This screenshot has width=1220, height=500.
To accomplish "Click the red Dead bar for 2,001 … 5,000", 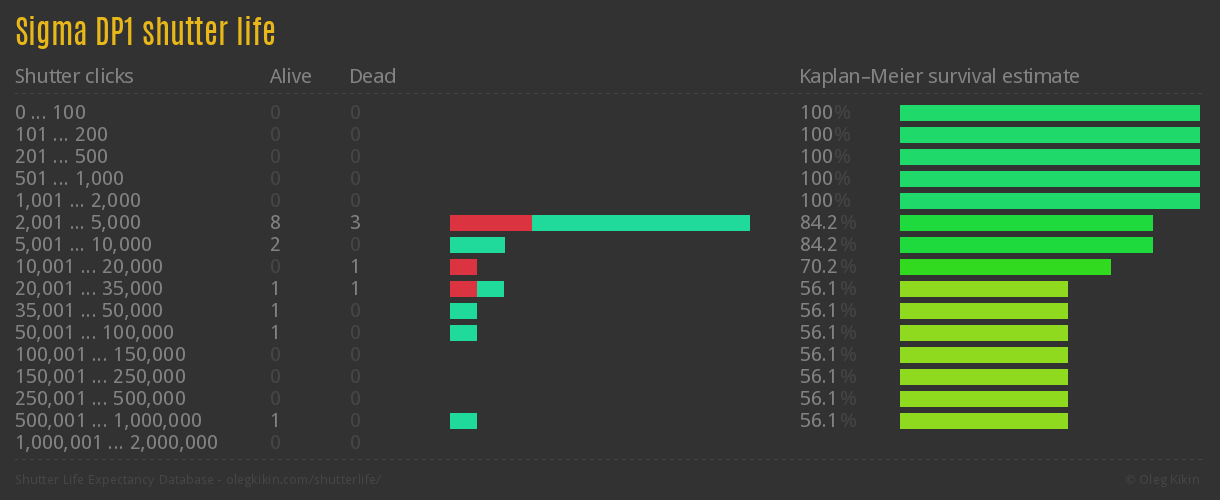I will (x=490, y=223).
